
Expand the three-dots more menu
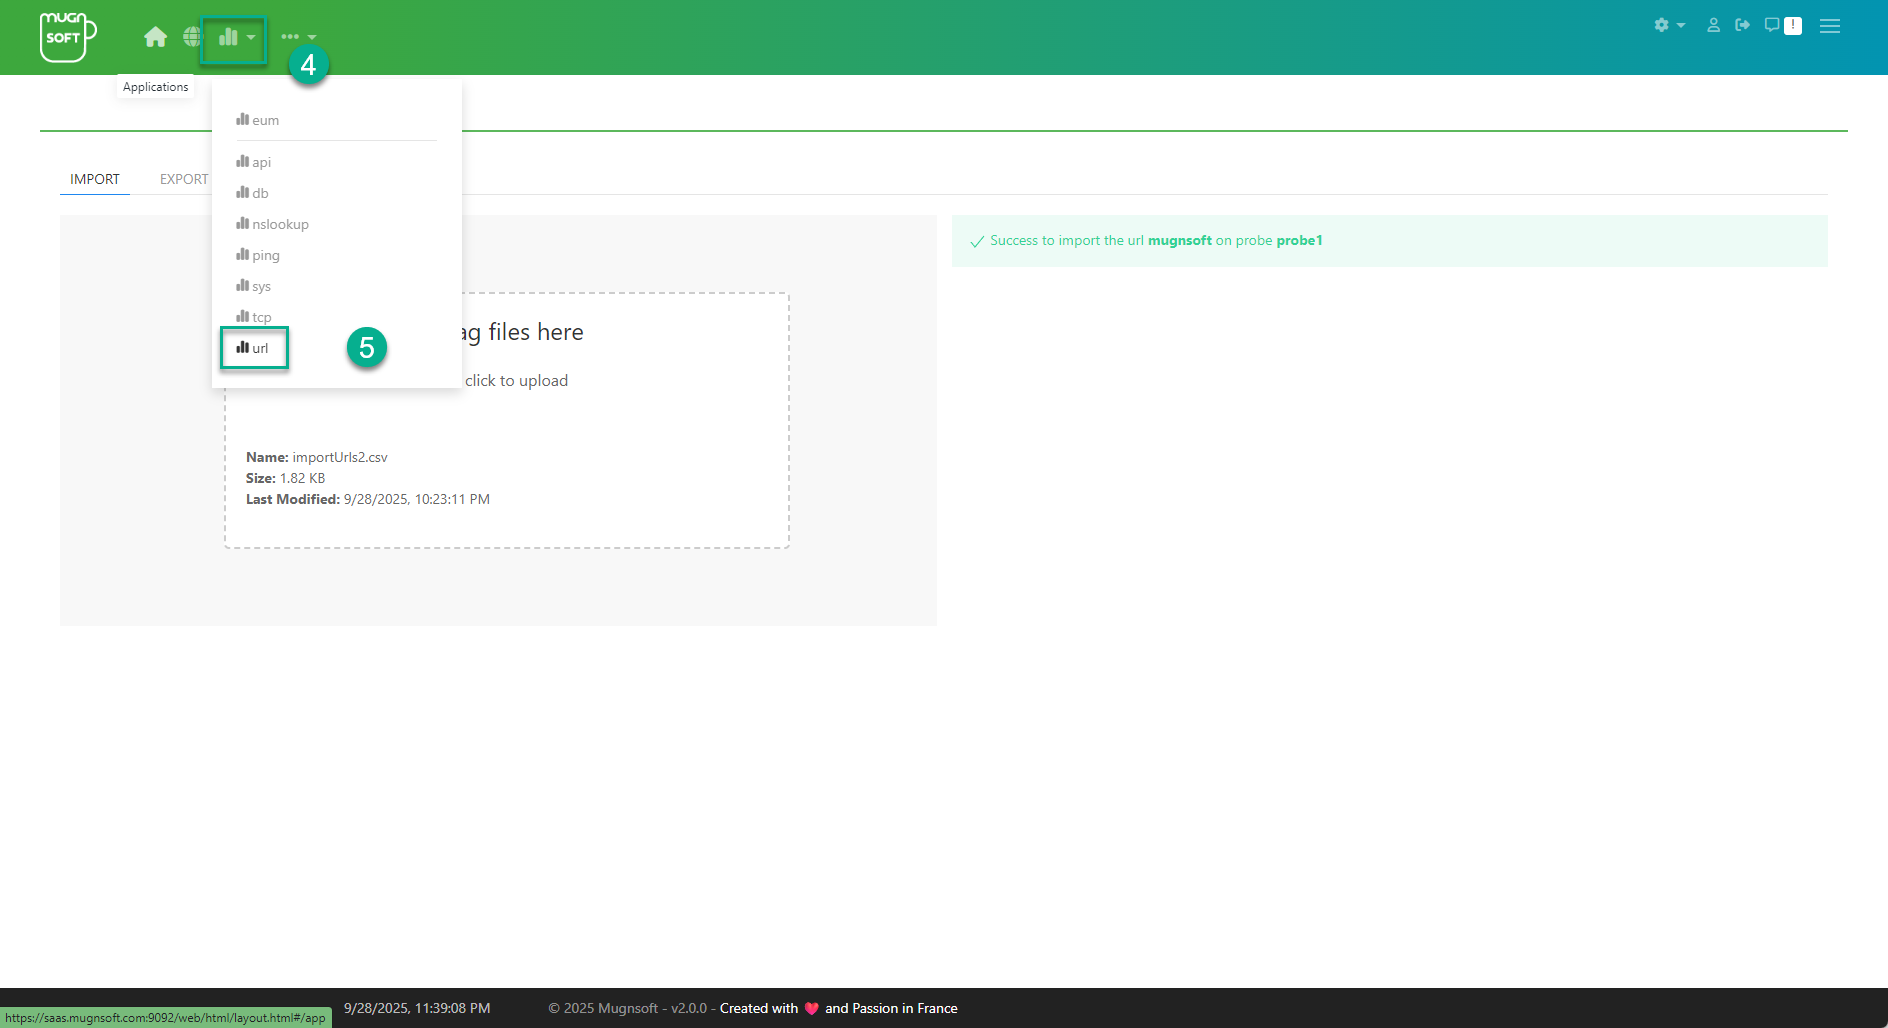(298, 37)
